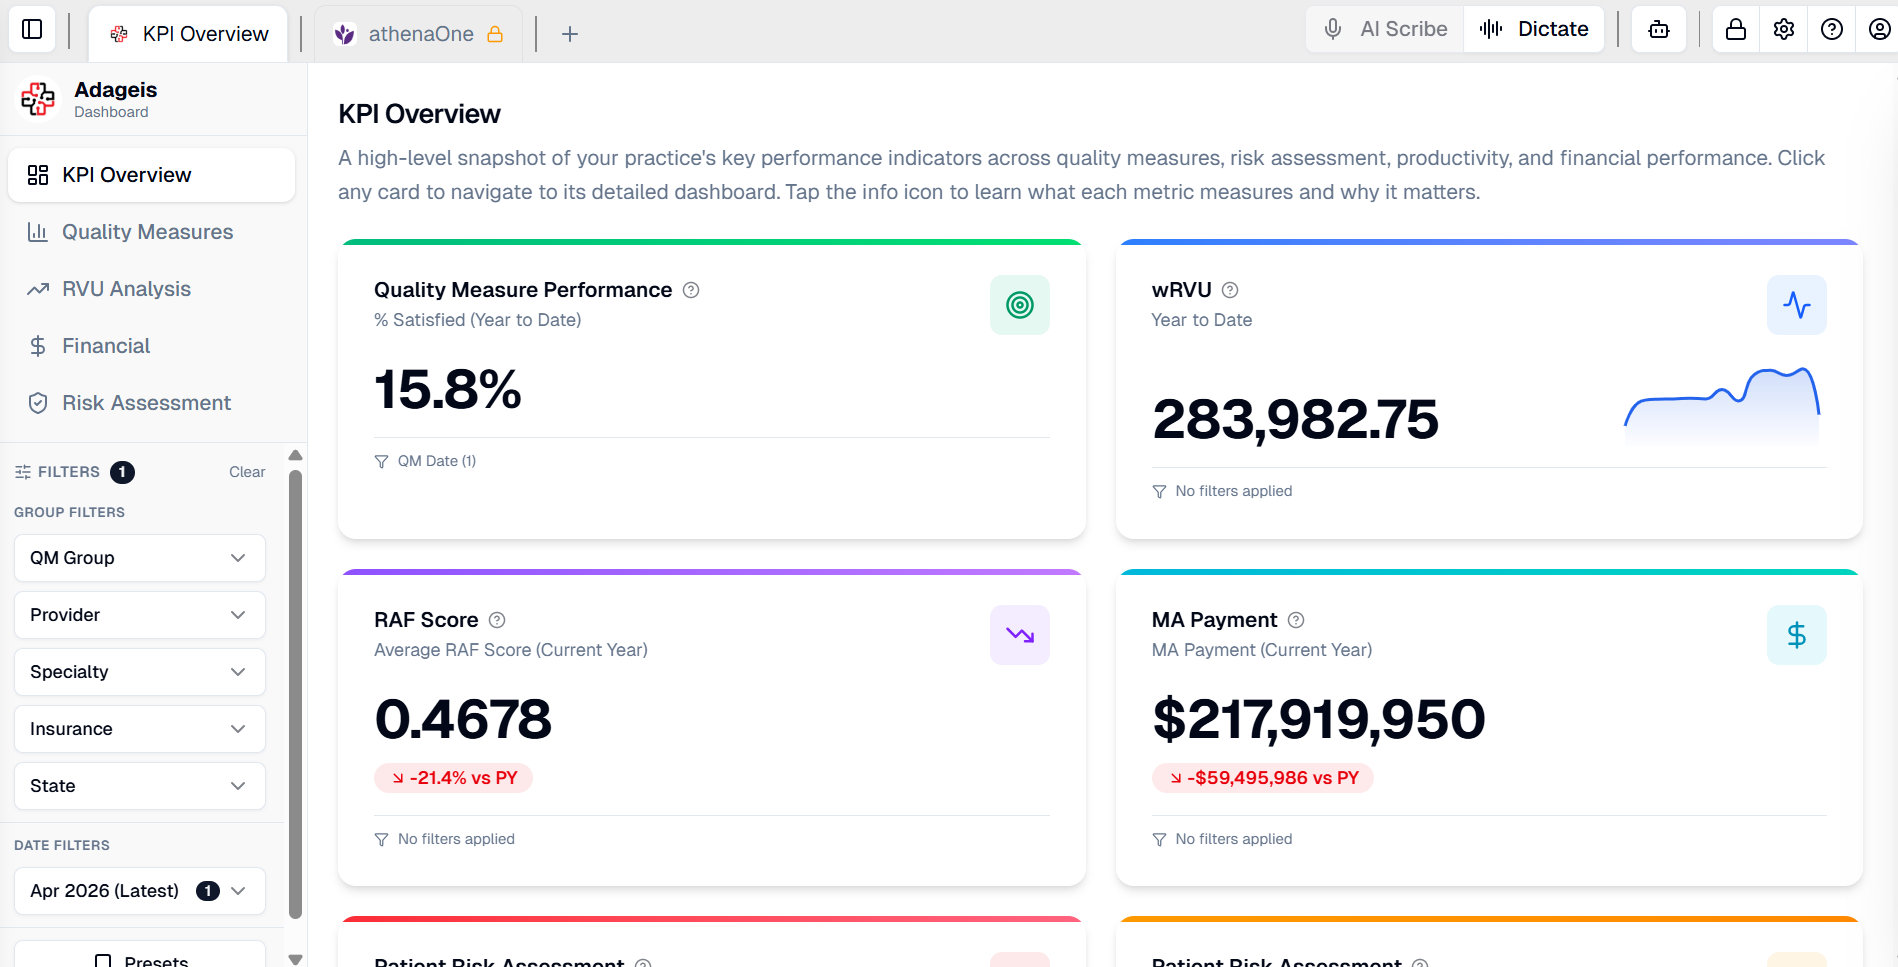Show info for RAF Score
This screenshot has height=967, width=1898.
click(x=497, y=620)
